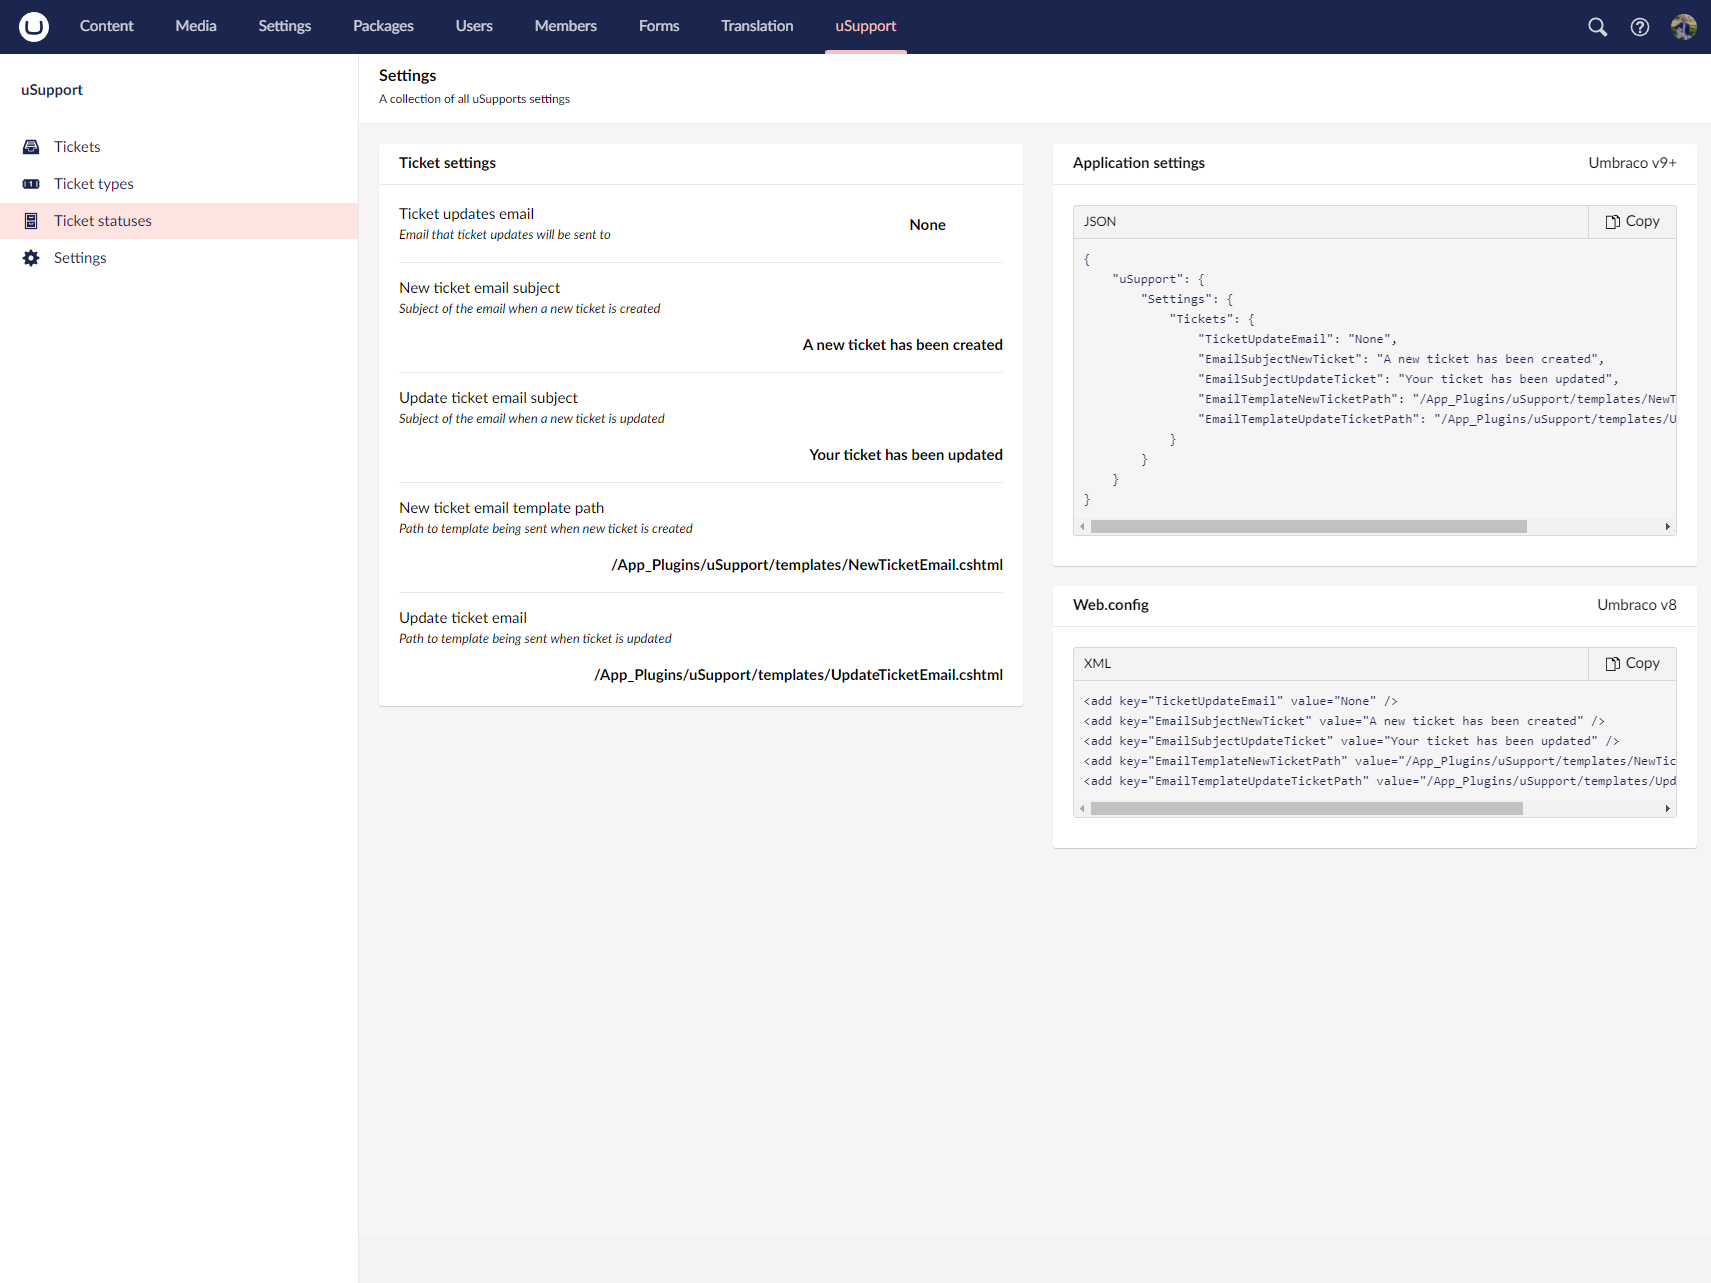1711x1283 pixels.
Task: Click the JSON line with "TicketUpdateEmail"
Action: point(1297,339)
